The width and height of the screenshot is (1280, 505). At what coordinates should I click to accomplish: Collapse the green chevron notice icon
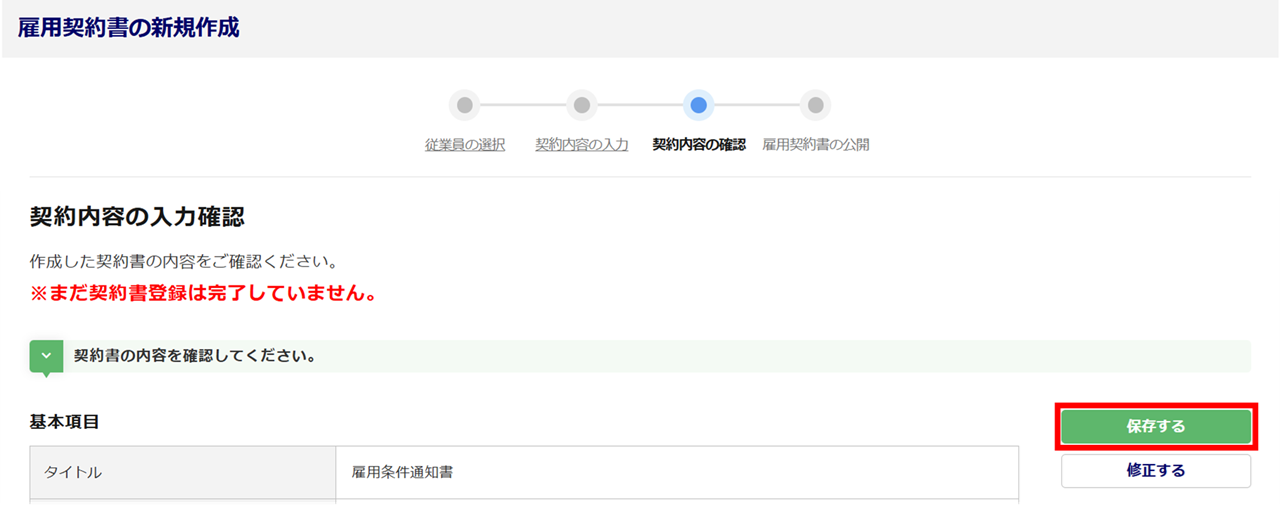[x=46, y=356]
